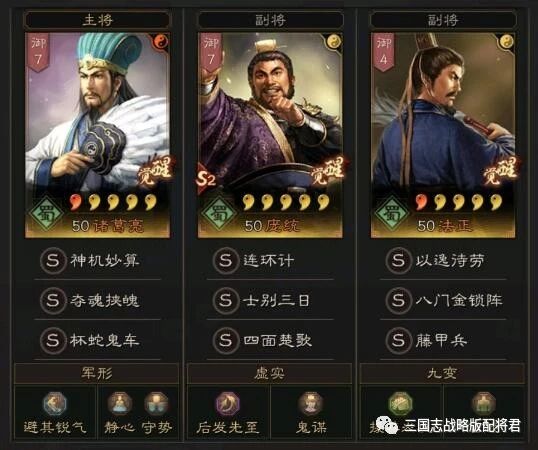
Task: Click the 避其锐气 formation skill icon
Action: tap(55, 404)
